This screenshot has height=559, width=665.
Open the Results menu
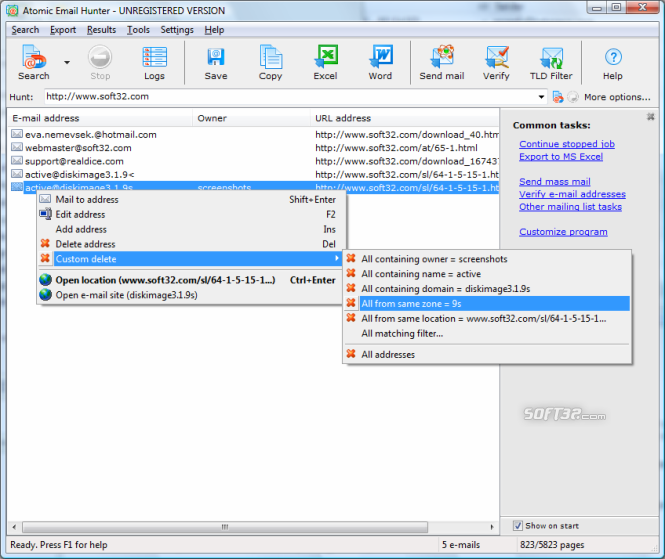[101, 30]
